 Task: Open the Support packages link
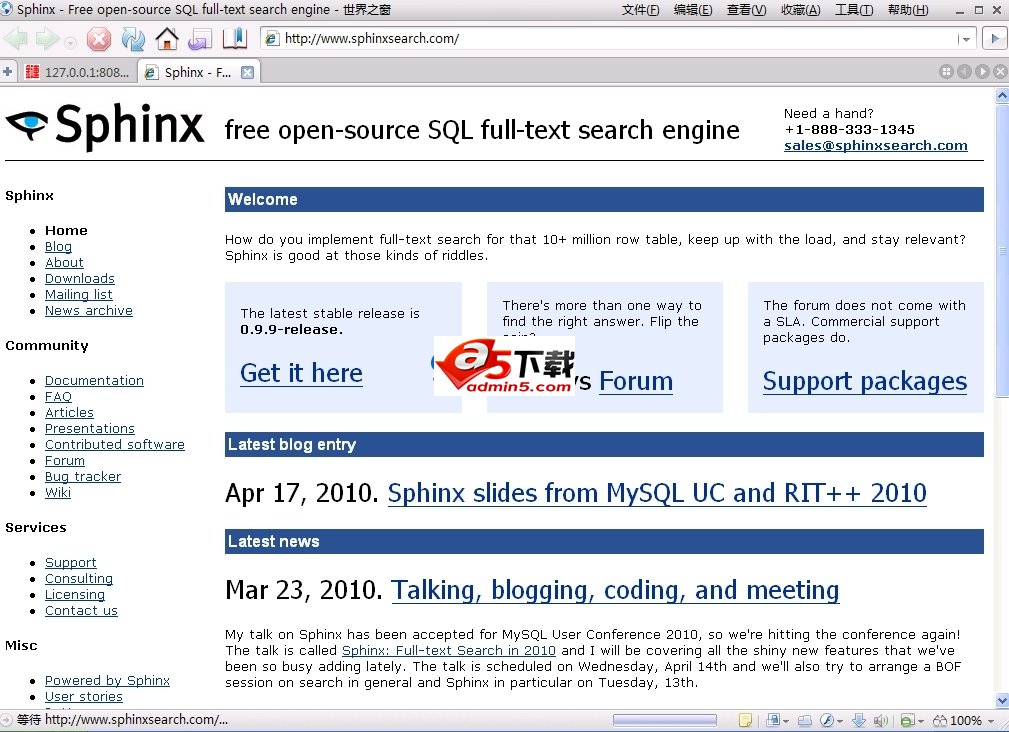(x=864, y=381)
